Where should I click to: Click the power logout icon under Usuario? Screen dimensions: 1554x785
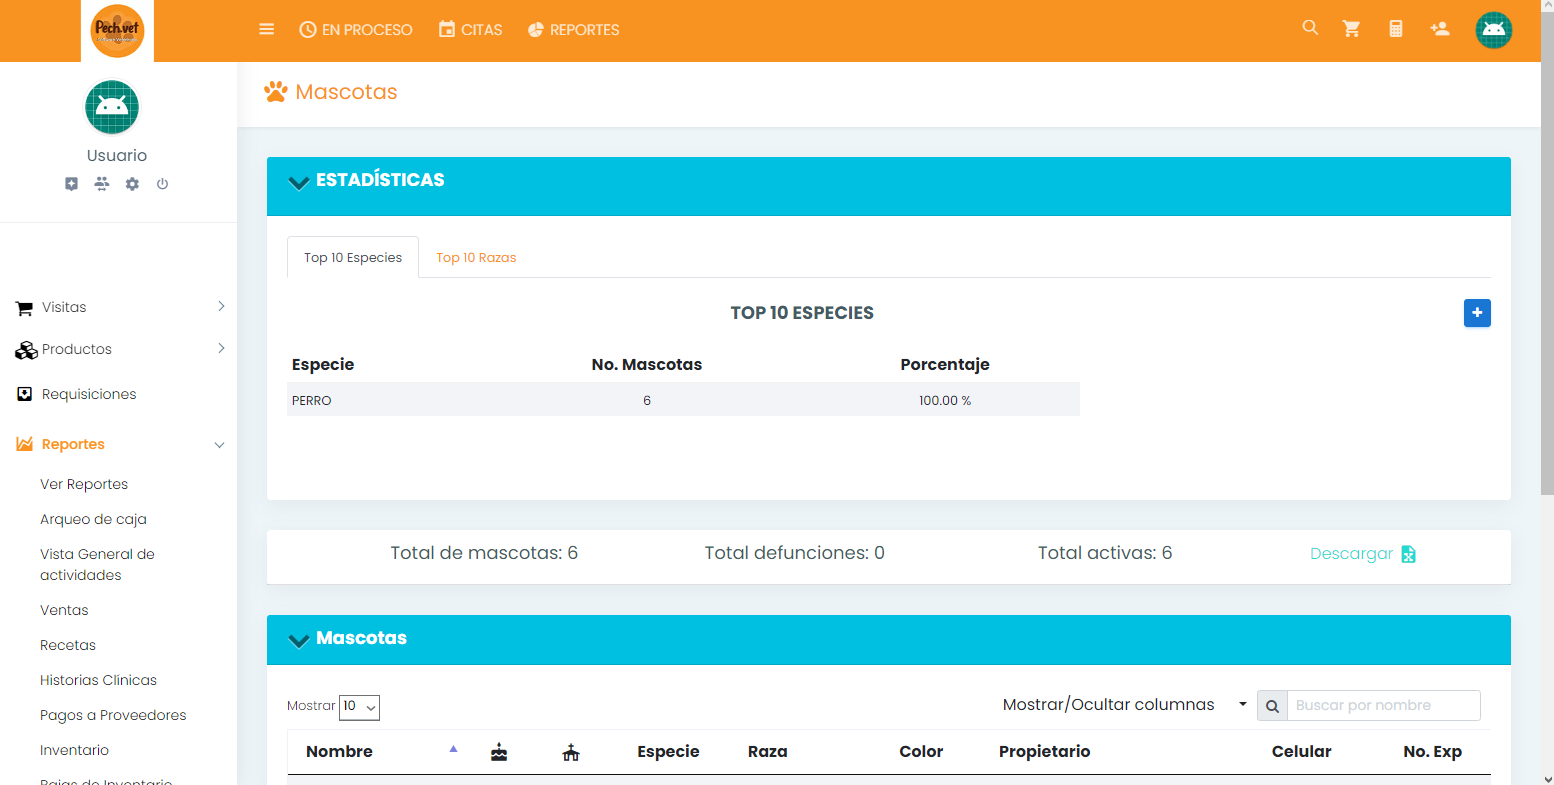(x=162, y=184)
